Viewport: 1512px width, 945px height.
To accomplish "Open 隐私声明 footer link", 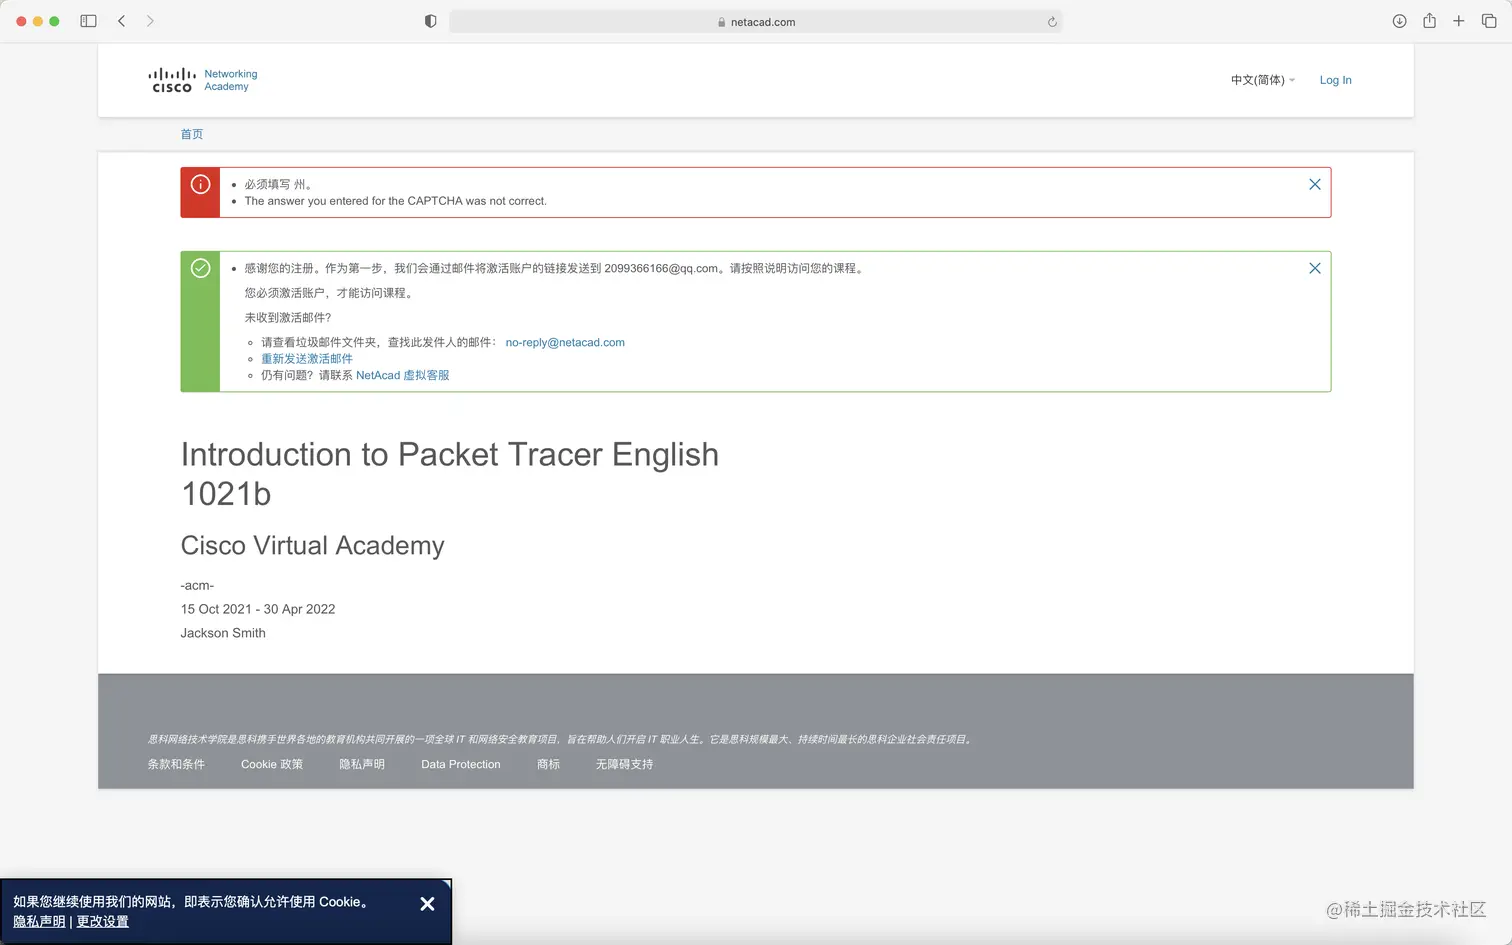I will tap(362, 764).
